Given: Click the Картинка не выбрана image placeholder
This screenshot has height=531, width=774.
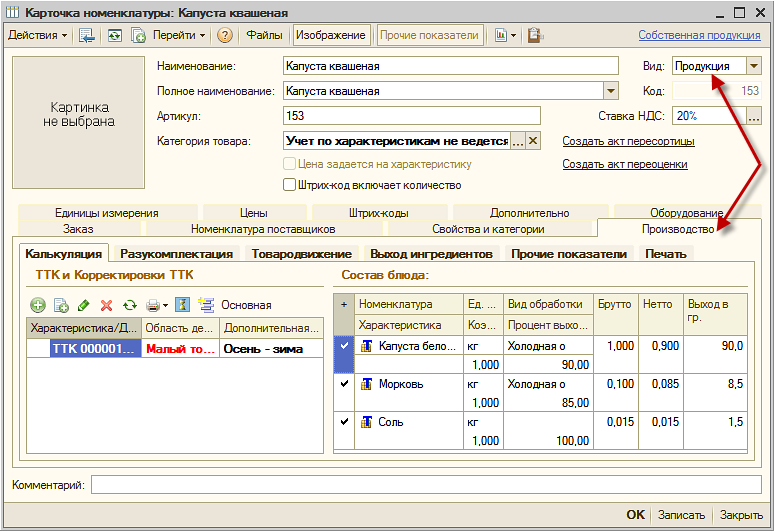Looking at the screenshot, I should pos(78,122).
